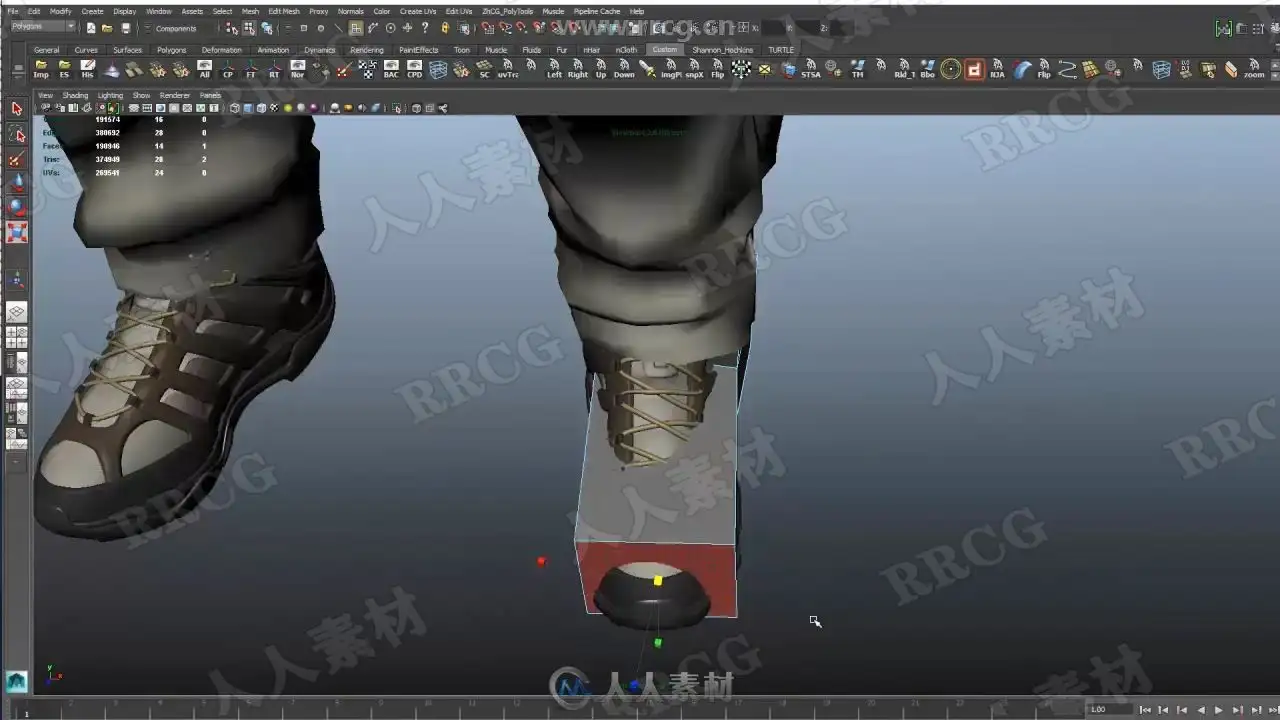Image resolution: width=1280 pixels, height=720 pixels.
Task: Click the STSA shelf button
Action: tap(811, 69)
